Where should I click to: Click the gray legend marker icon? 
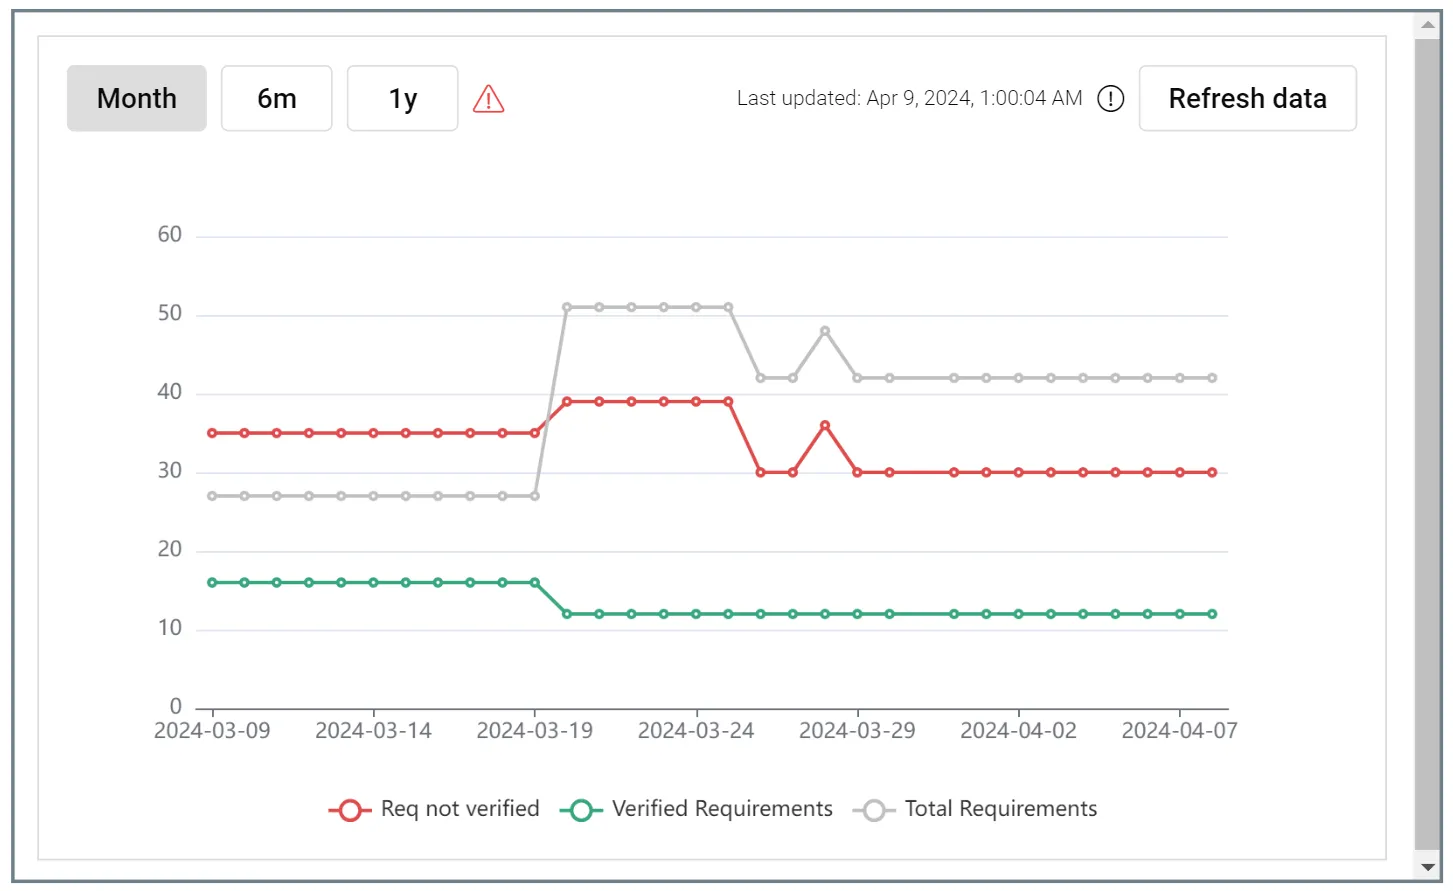coord(874,810)
